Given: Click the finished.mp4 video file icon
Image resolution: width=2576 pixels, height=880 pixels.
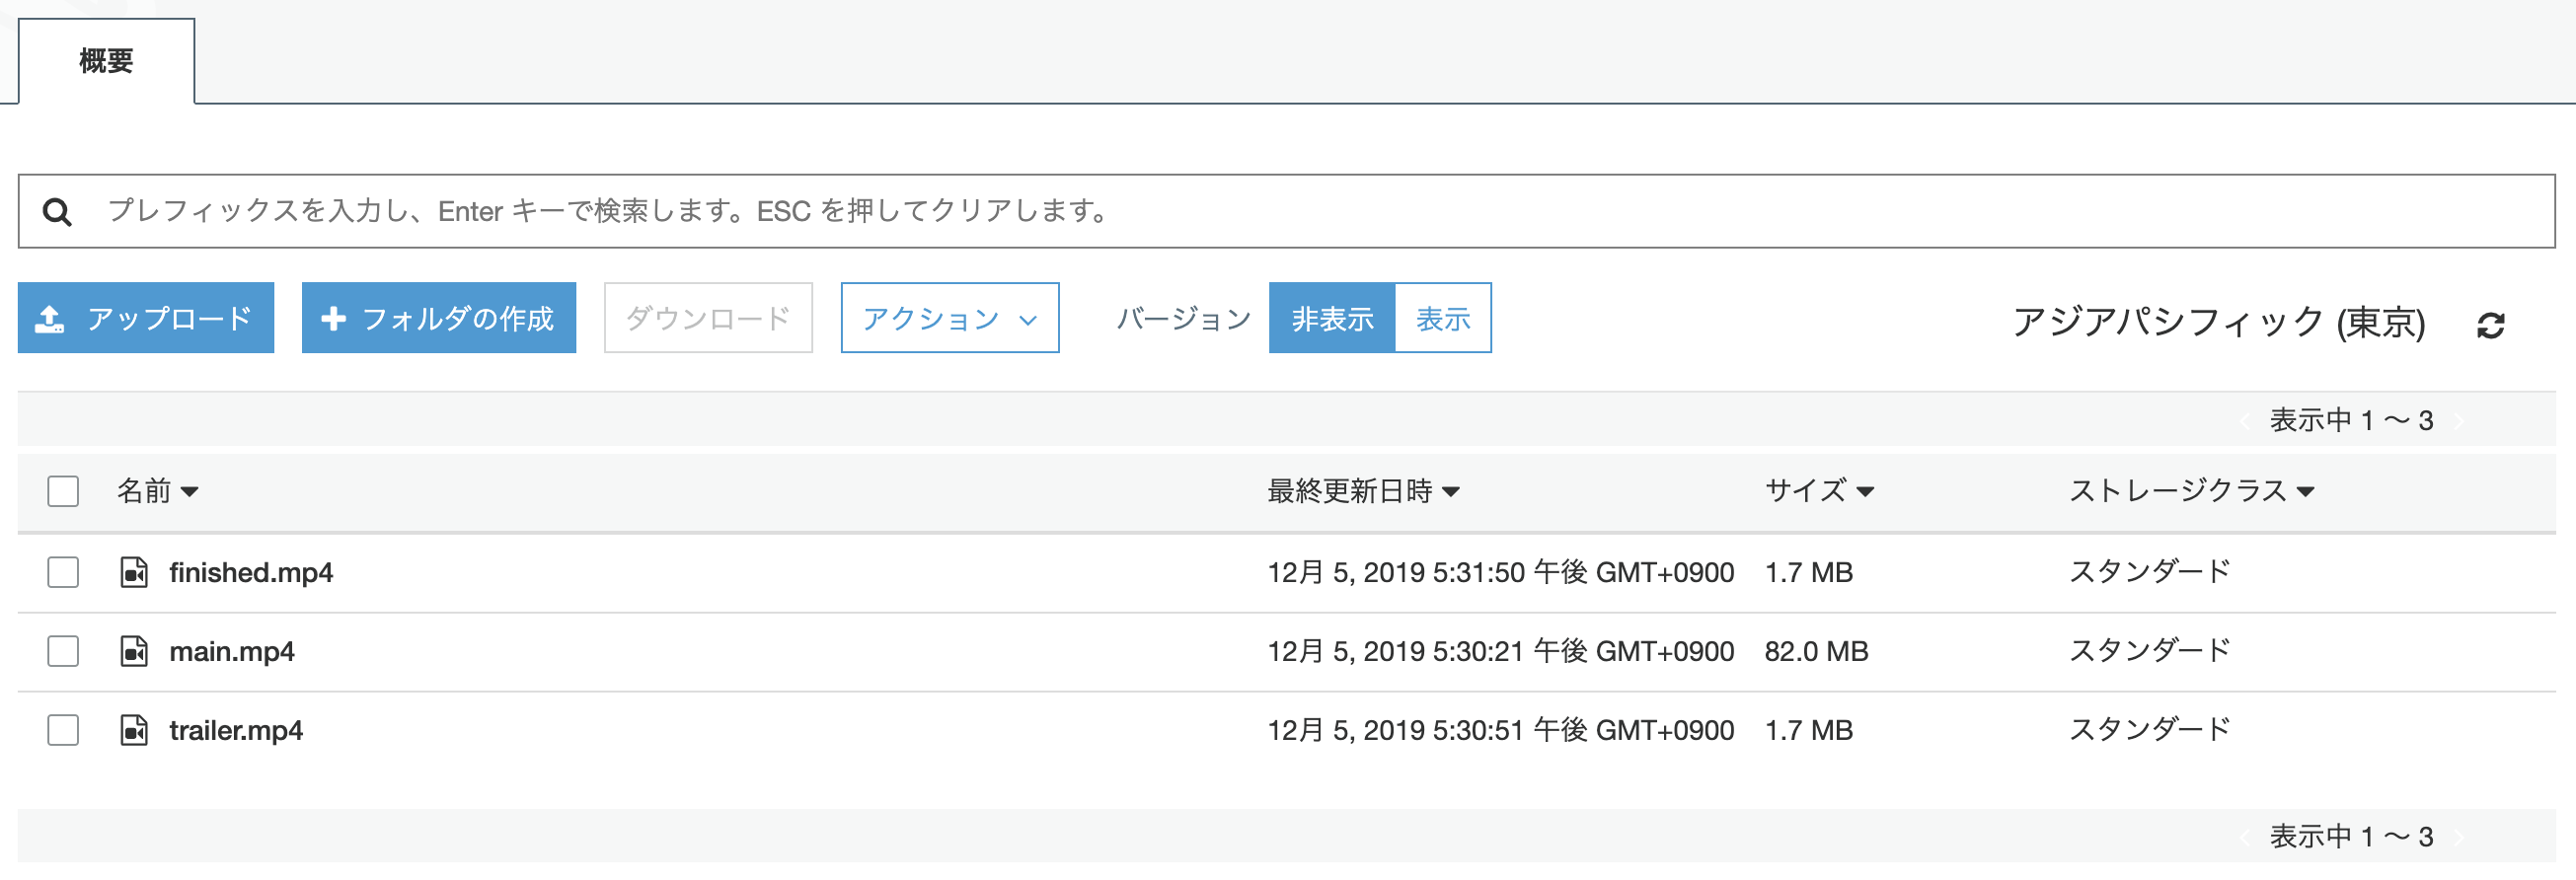Looking at the screenshot, I should pos(134,572).
